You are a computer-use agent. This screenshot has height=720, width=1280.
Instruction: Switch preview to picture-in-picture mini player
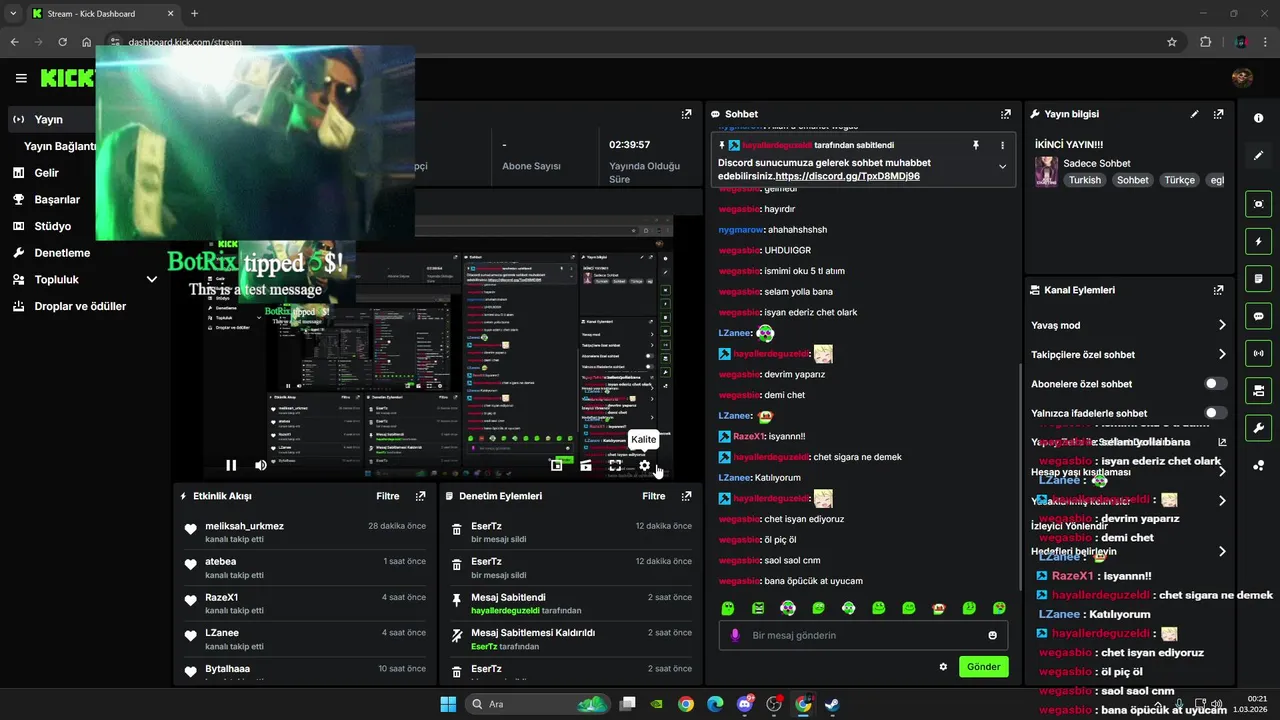[x=557, y=465]
